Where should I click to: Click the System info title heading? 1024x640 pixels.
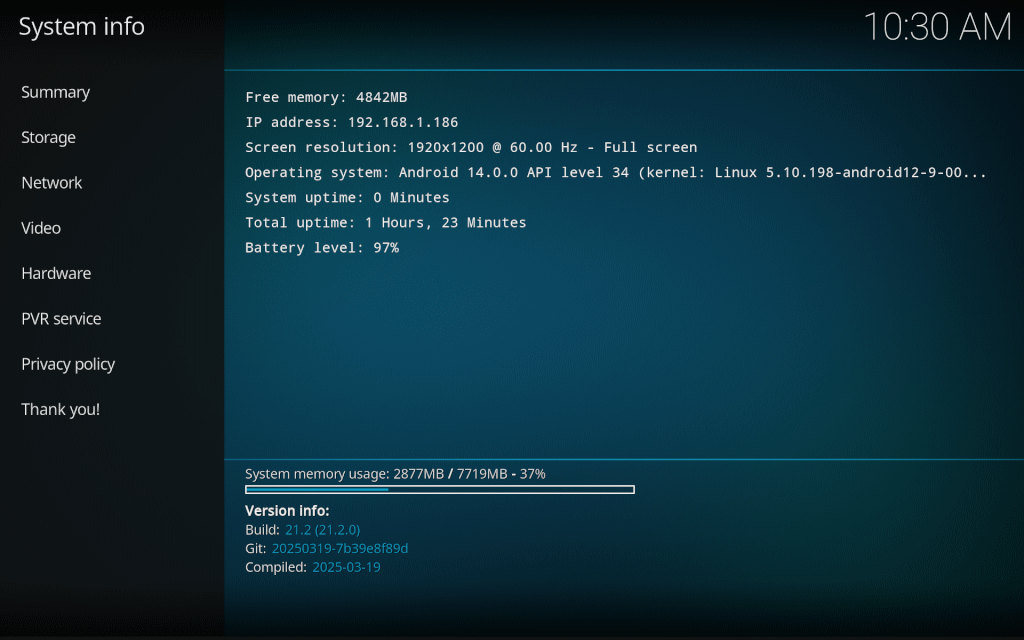82,27
